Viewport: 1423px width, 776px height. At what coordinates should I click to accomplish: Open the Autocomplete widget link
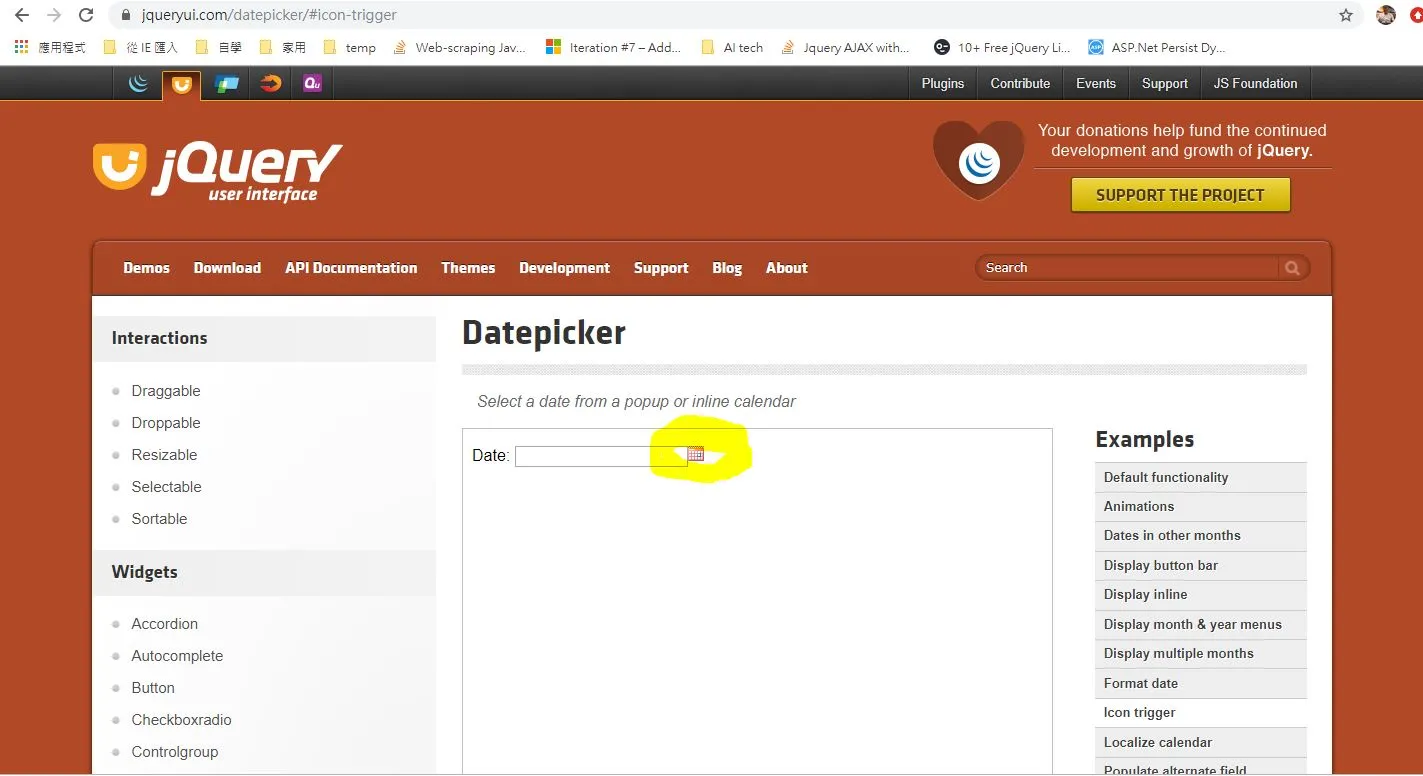(177, 656)
